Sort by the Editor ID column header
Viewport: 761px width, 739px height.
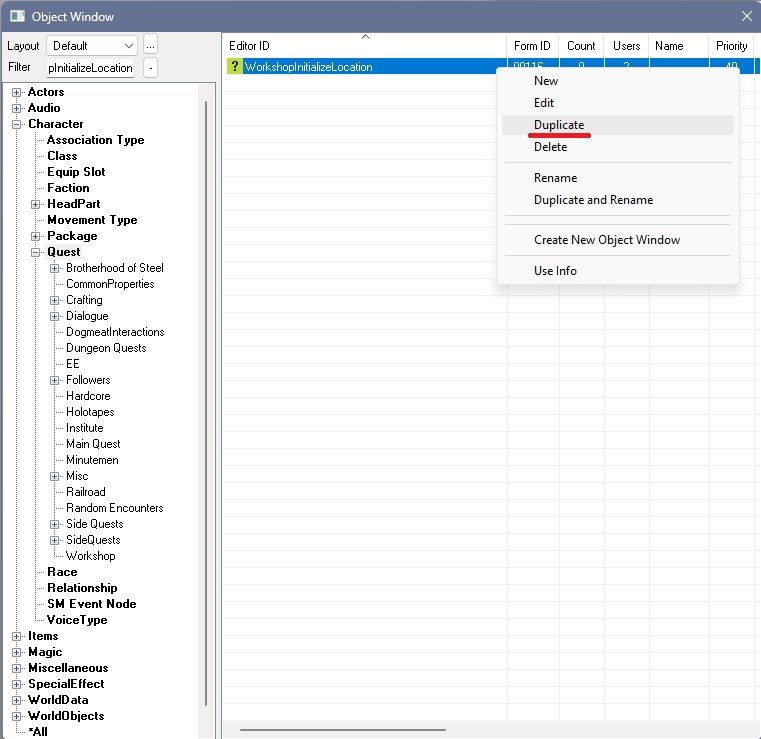pos(364,46)
